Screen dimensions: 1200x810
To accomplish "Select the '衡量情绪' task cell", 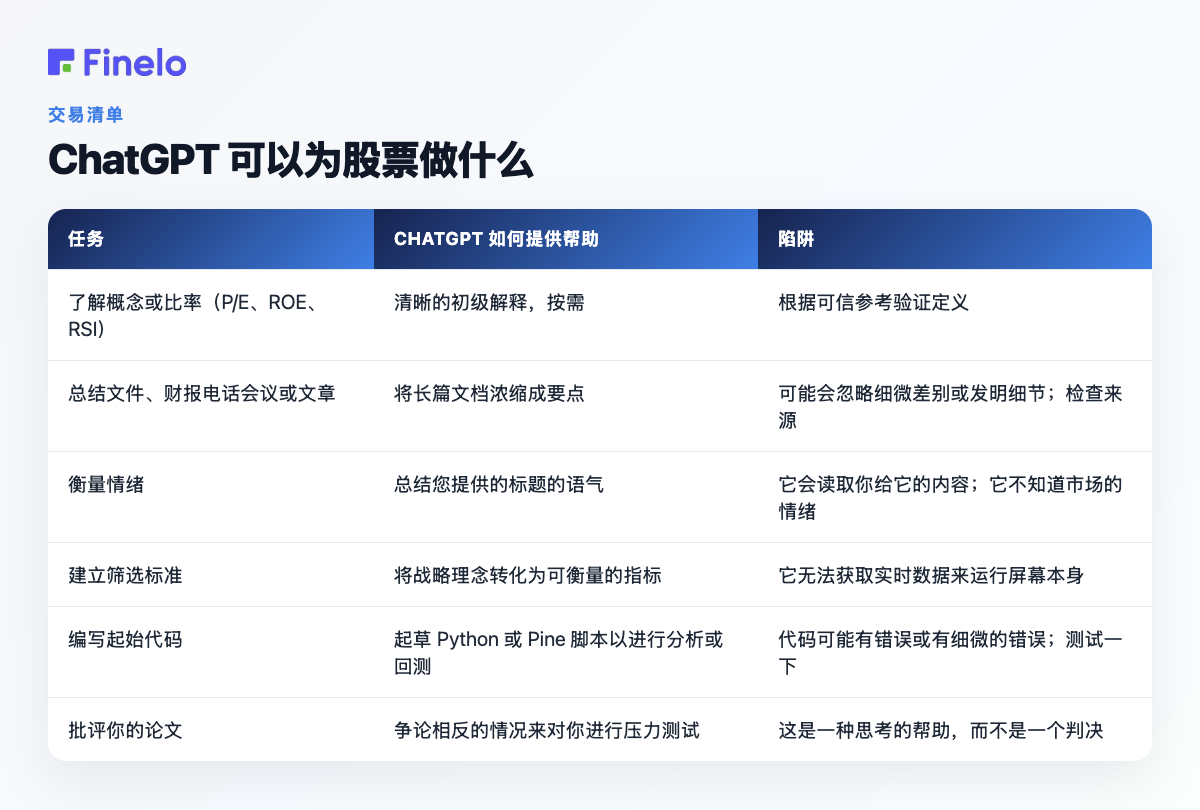I will (211, 497).
